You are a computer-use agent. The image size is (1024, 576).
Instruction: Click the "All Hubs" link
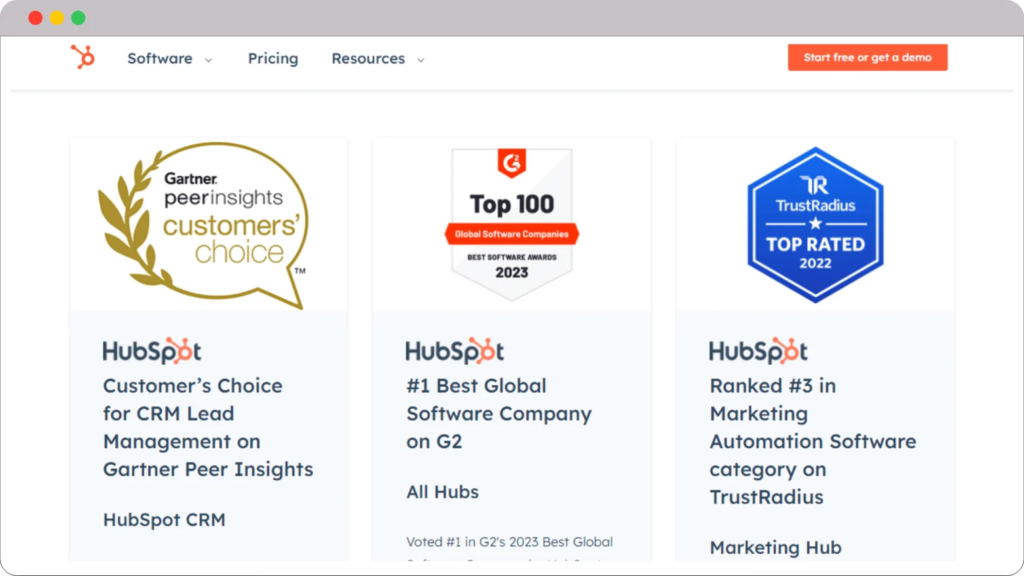442,491
